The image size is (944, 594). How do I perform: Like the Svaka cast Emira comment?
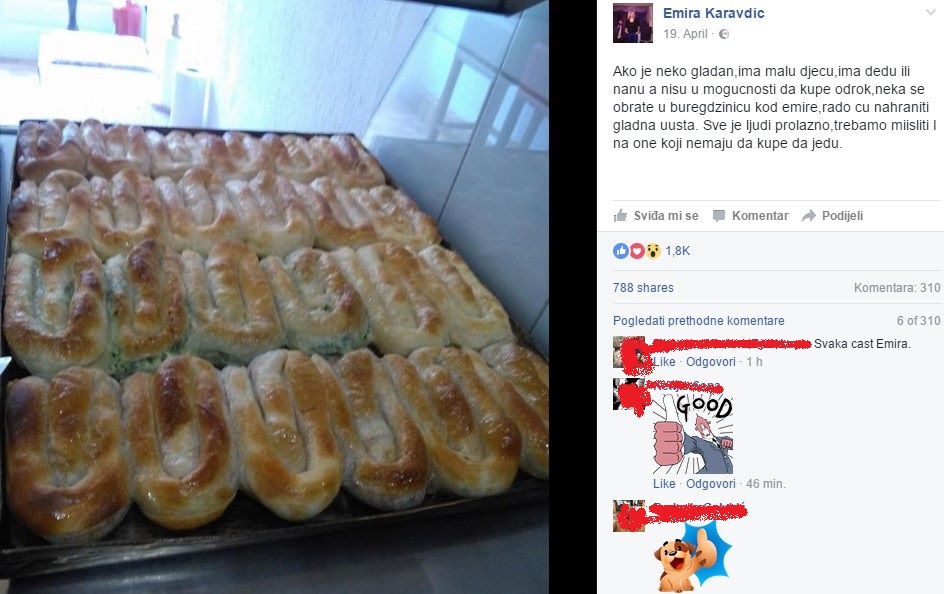pyautogui.click(x=664, y=362)
